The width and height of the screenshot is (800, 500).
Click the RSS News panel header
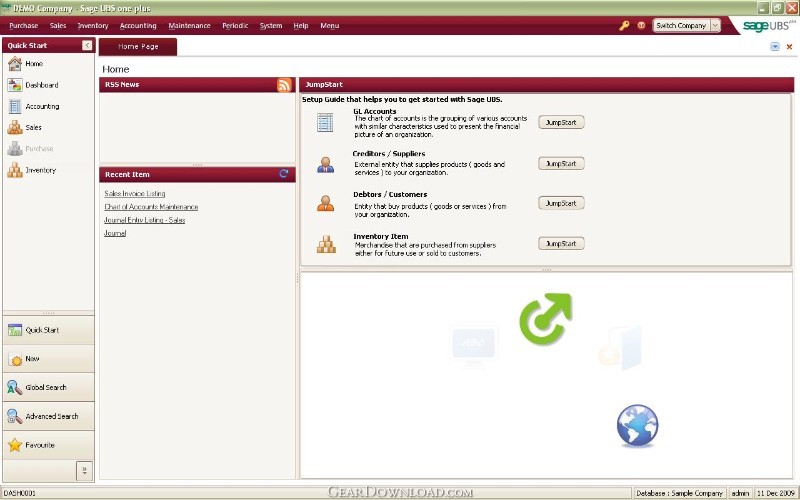[197, 85]
